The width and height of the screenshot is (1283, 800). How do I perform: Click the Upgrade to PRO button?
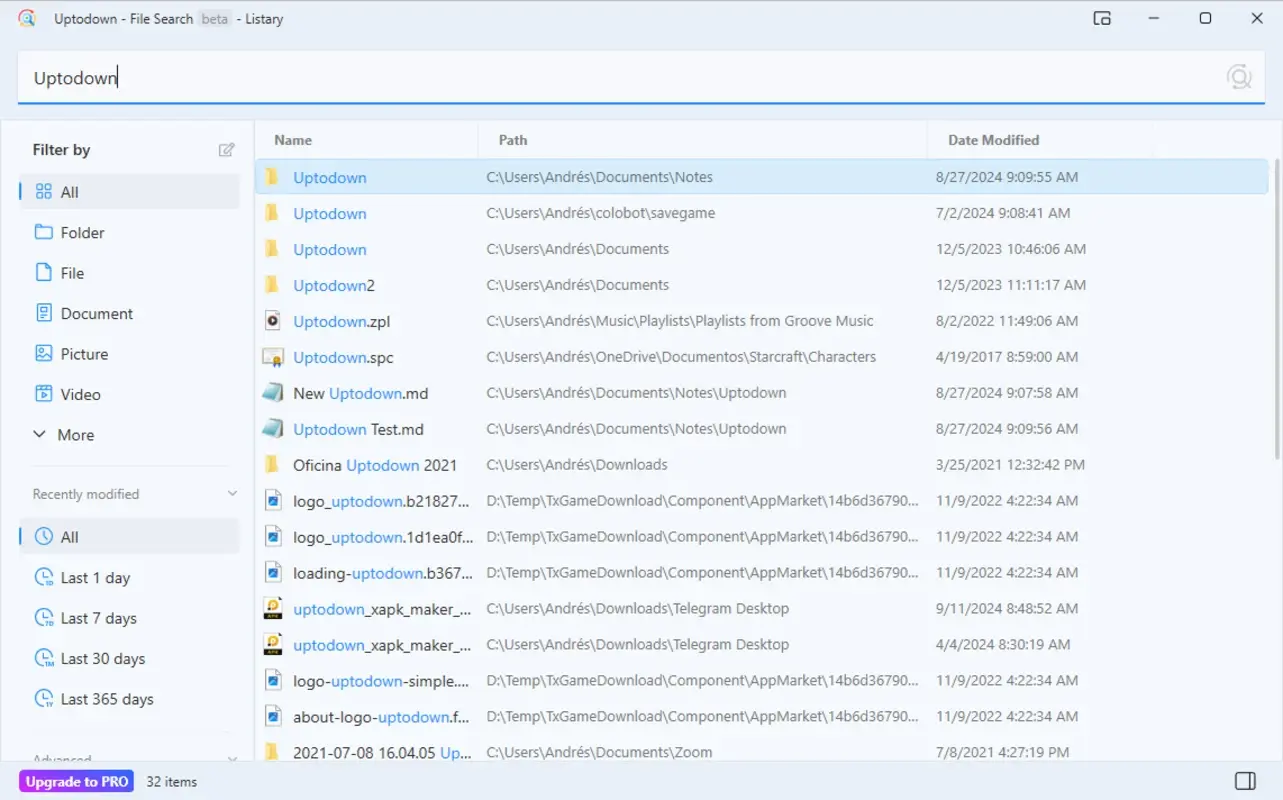coord(76,781)
